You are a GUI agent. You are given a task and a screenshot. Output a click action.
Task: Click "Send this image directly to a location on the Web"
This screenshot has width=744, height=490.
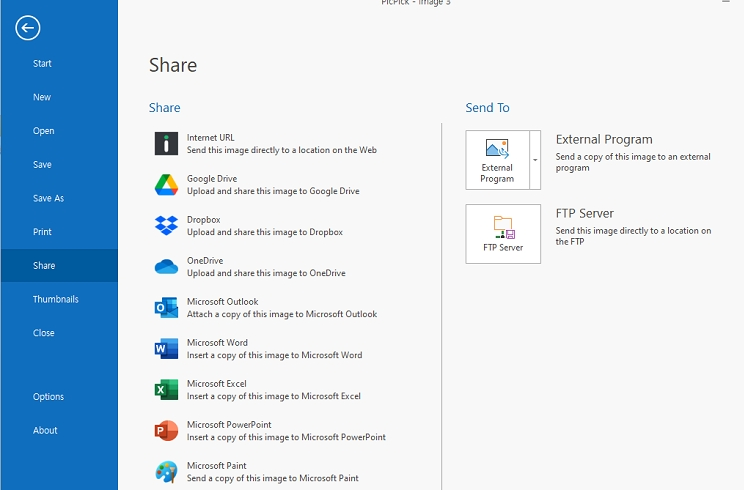tap(282, 150)
